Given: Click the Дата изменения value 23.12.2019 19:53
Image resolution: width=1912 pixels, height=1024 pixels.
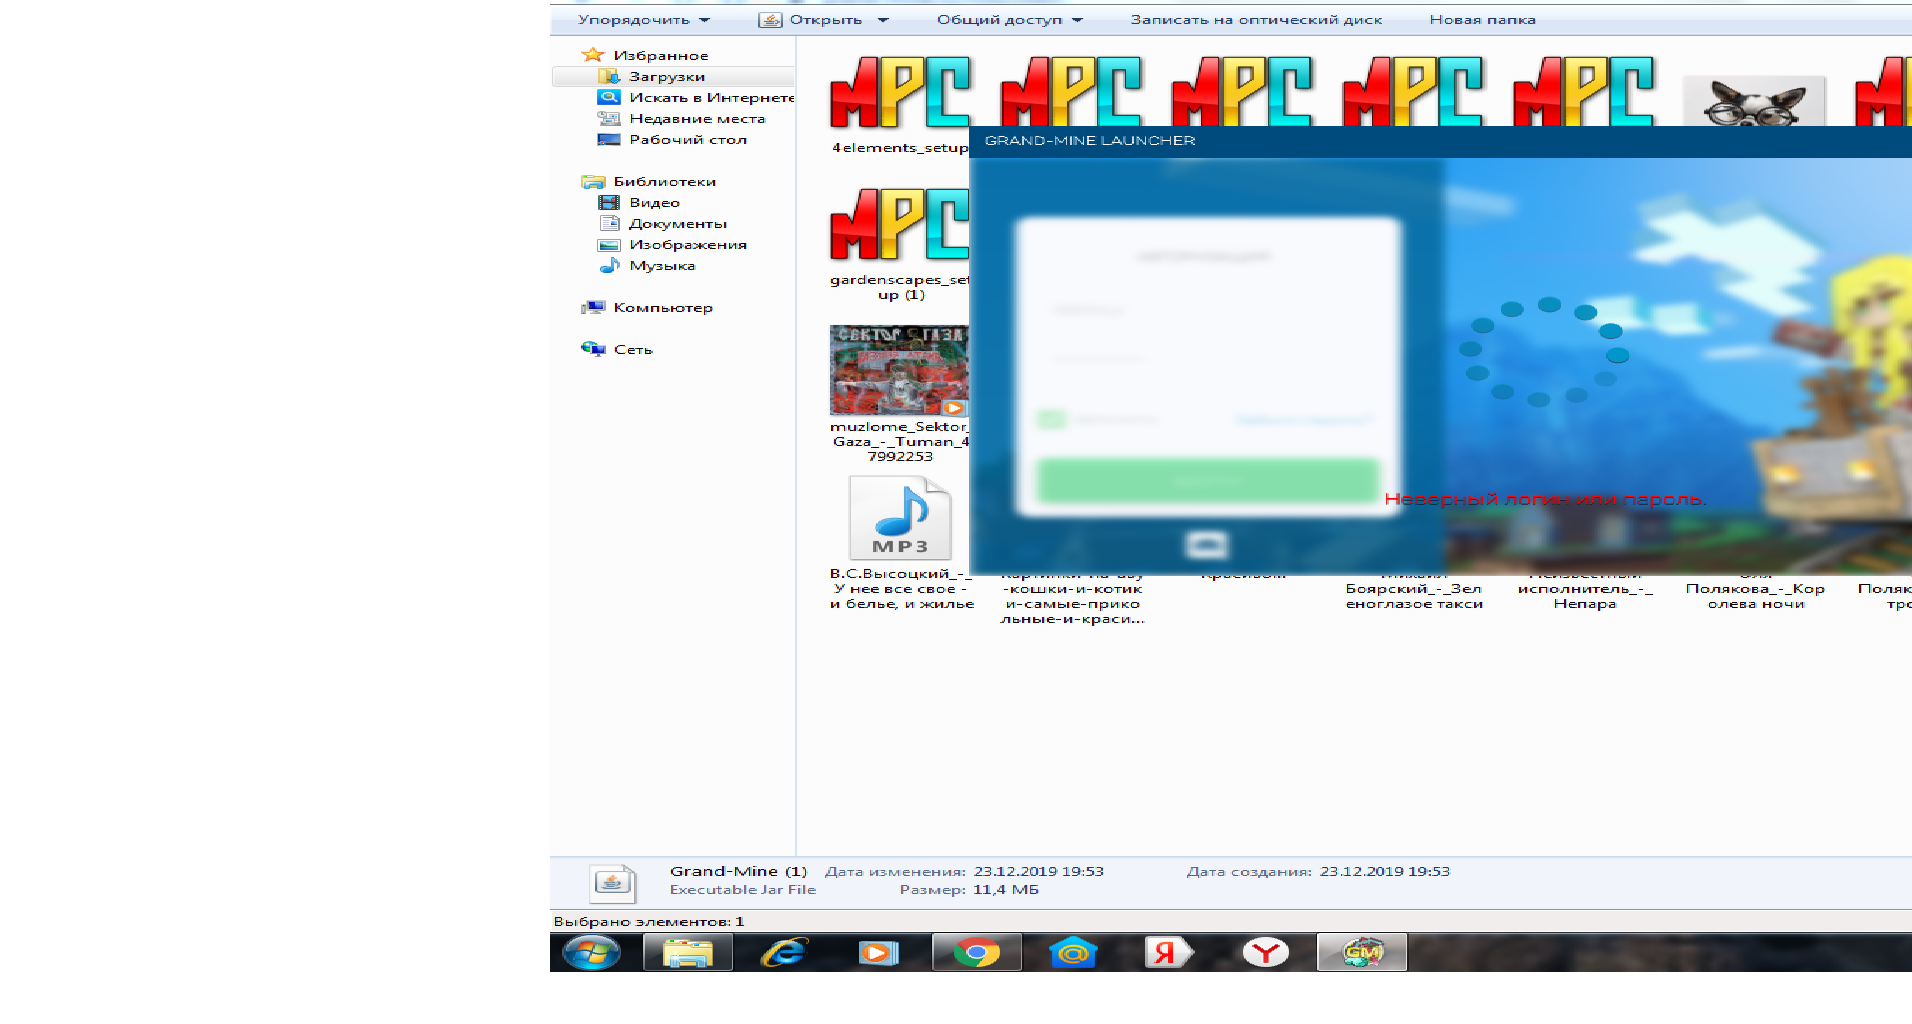Looking at the screenshot, I should [x=1039, y=871].
